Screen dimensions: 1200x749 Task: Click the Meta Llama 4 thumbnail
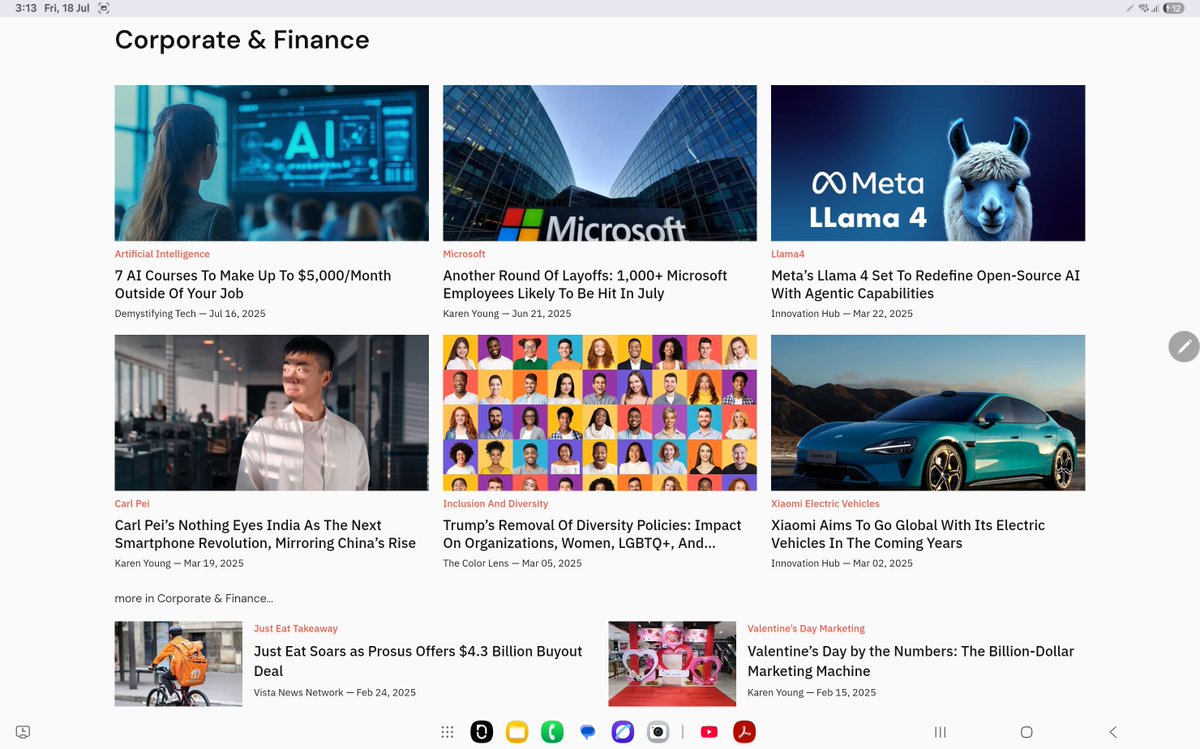(928, 163)
